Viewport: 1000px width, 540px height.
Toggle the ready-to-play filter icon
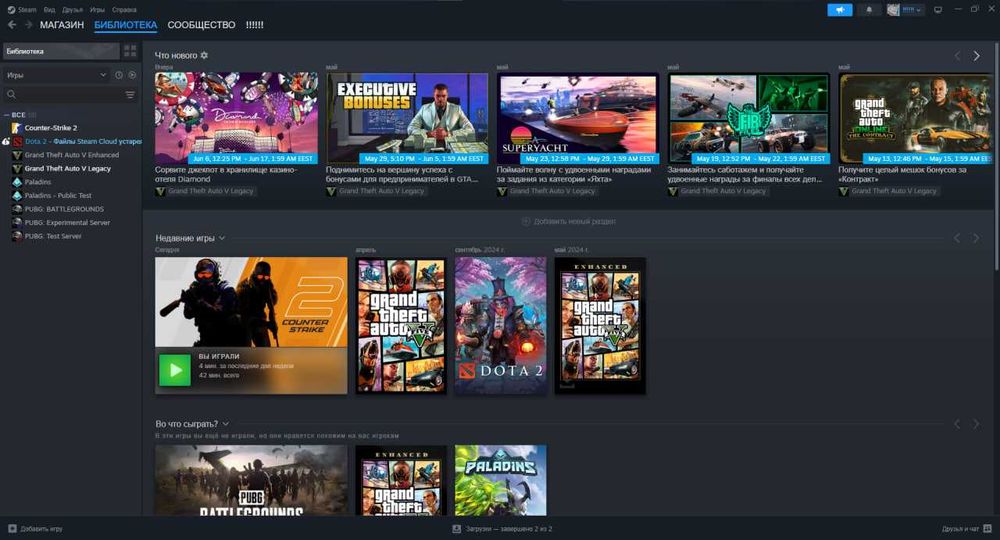tap(132, 75)
